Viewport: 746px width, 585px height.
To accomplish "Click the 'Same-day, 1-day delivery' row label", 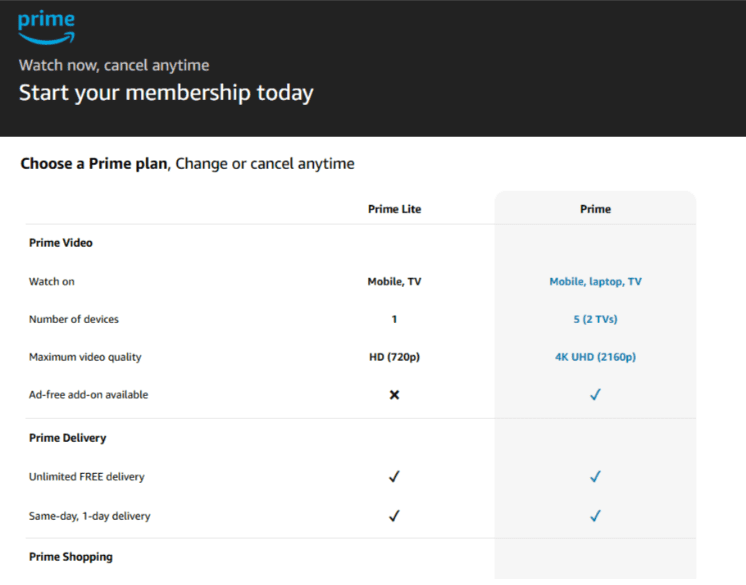I will 89,516.
